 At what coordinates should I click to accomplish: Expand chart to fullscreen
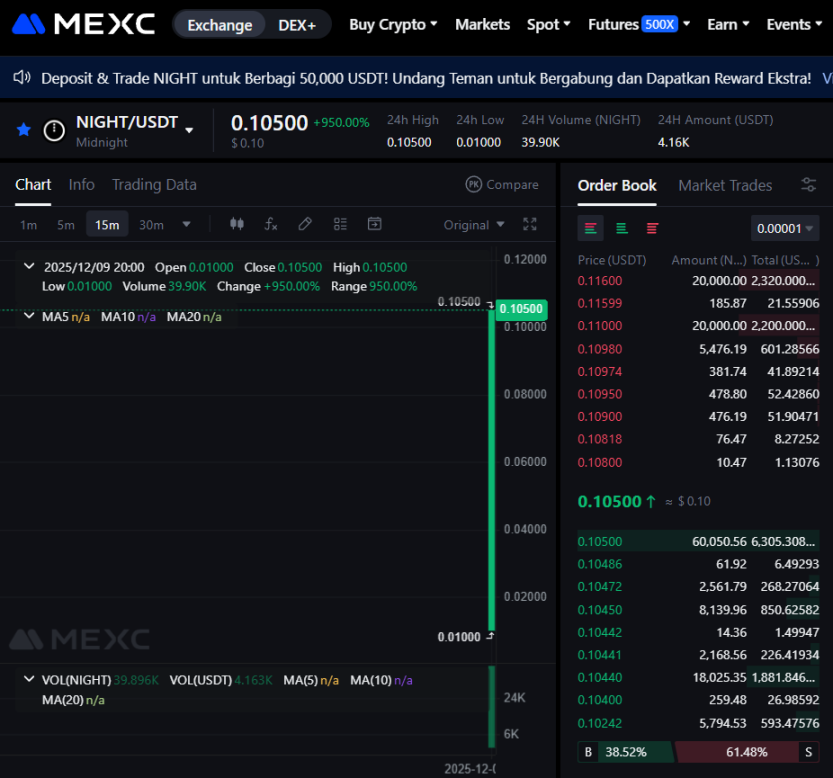[x=530, y=224]
